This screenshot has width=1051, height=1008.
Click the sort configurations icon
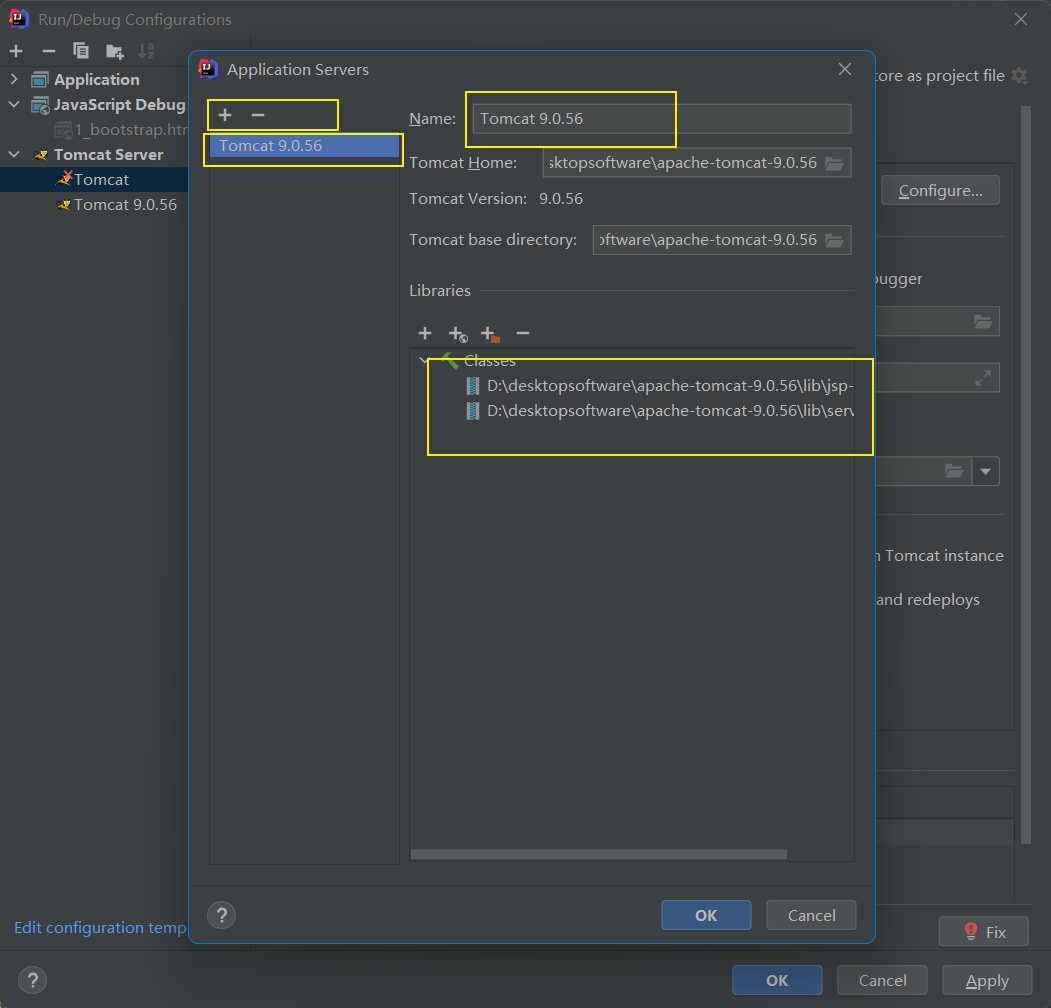145,51
